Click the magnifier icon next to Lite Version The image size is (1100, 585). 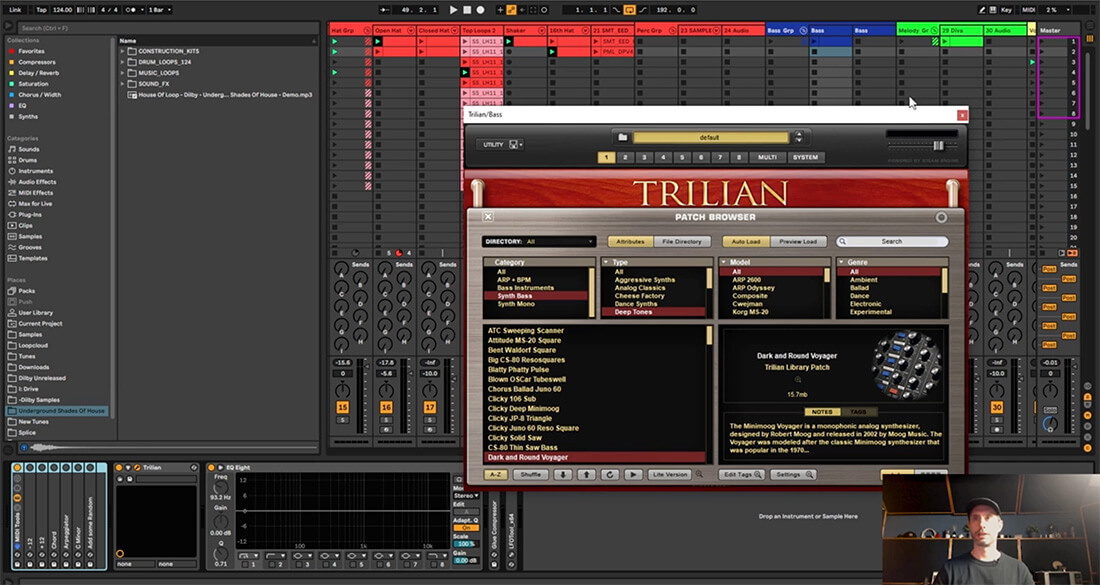click(x=699, y=475)
